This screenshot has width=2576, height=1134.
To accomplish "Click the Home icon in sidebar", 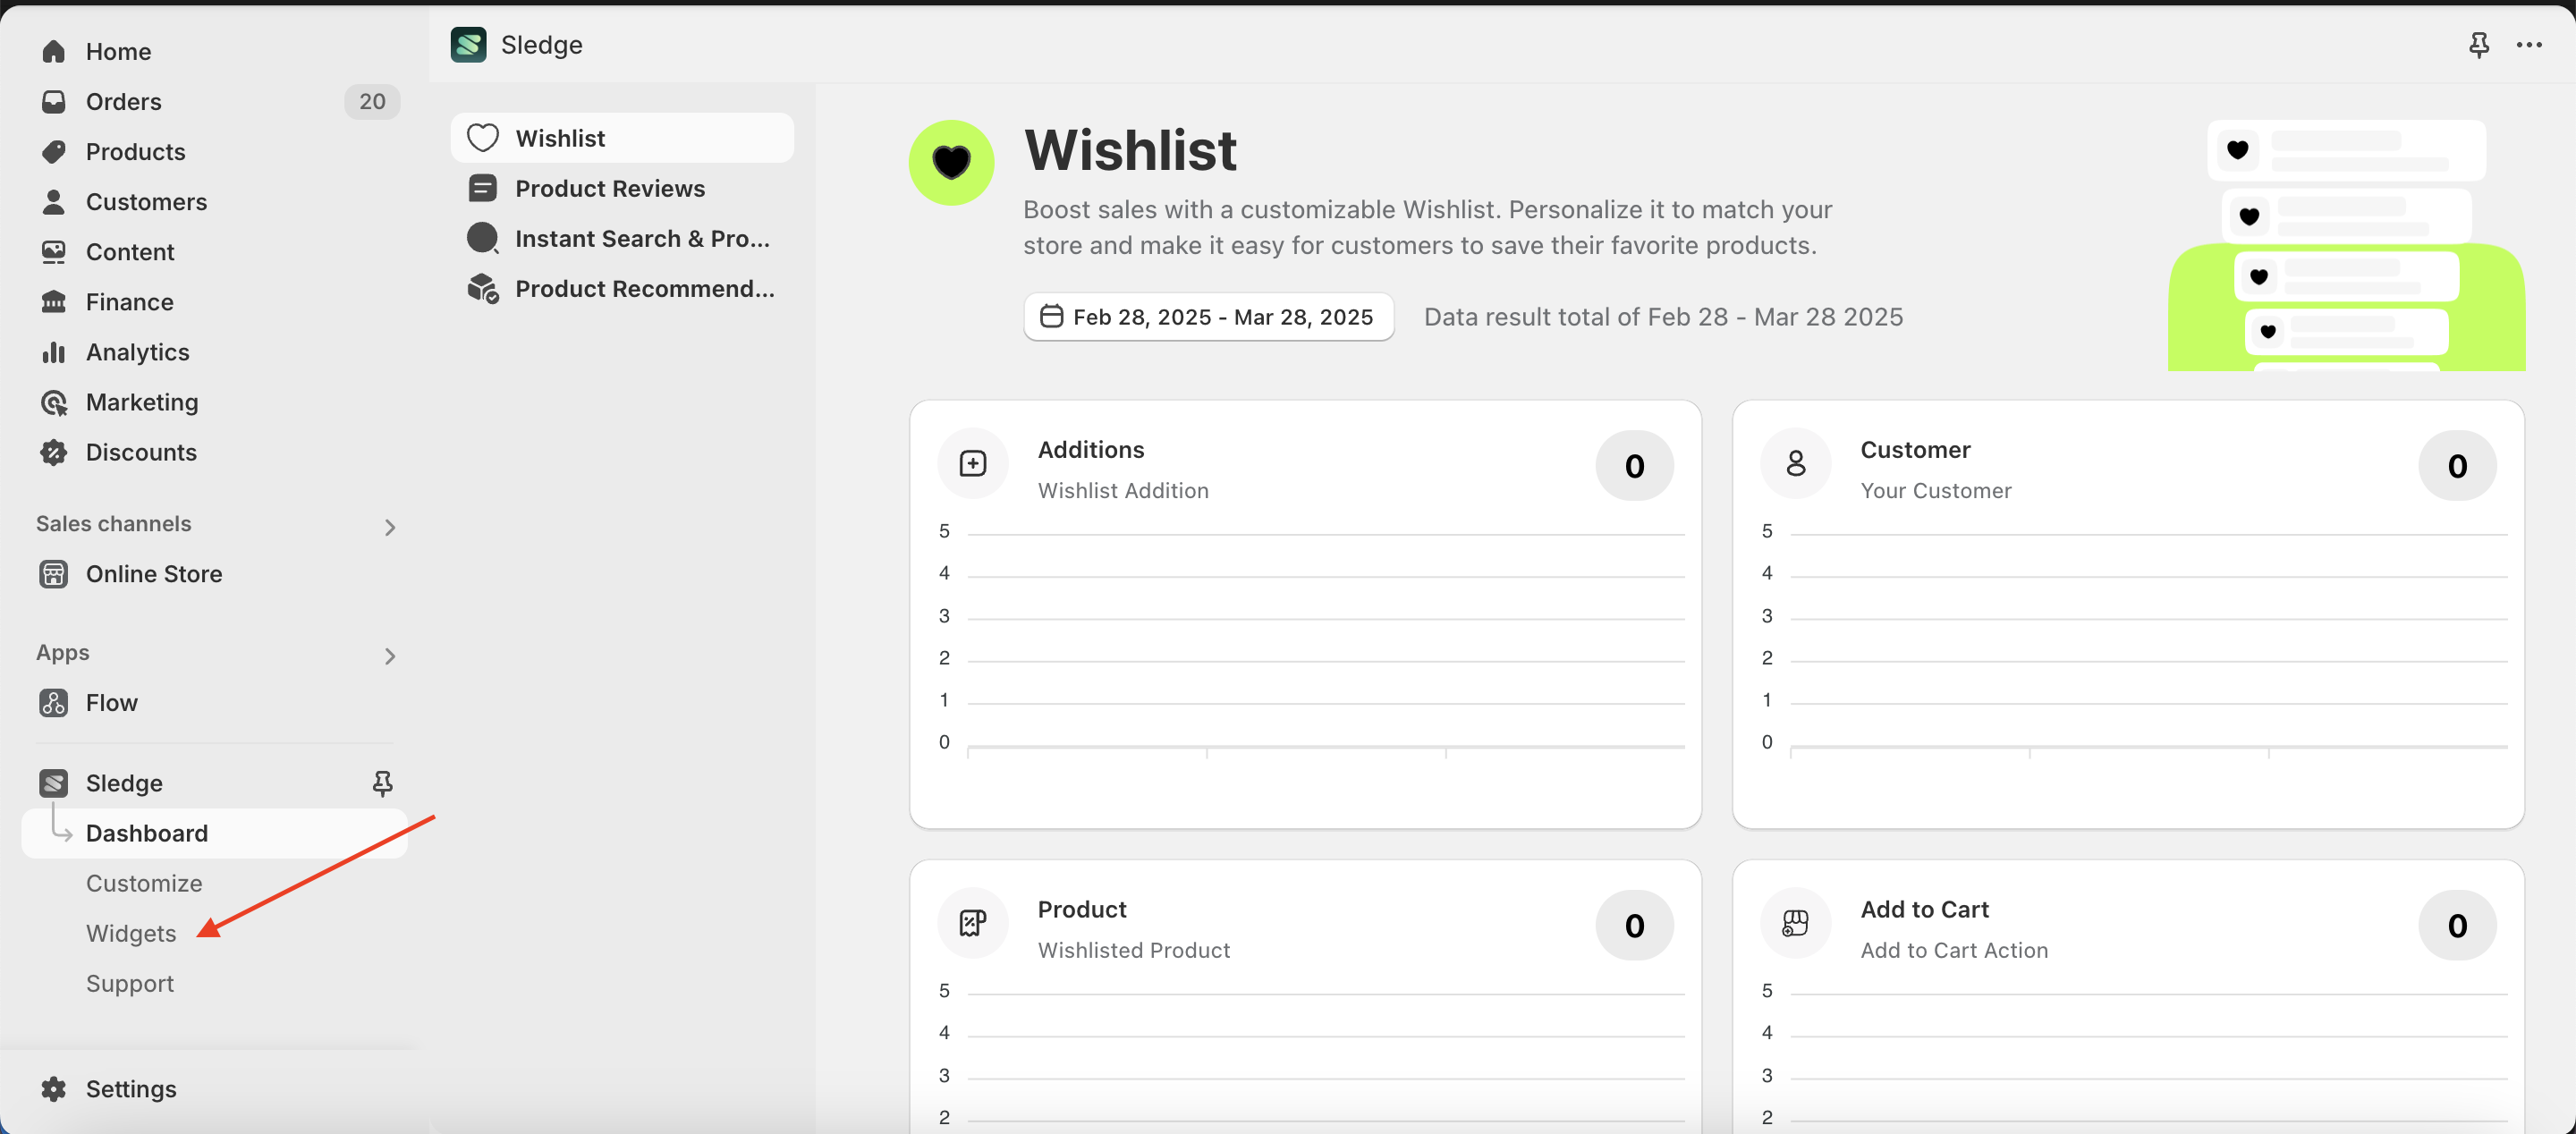I will coord(54,51).
